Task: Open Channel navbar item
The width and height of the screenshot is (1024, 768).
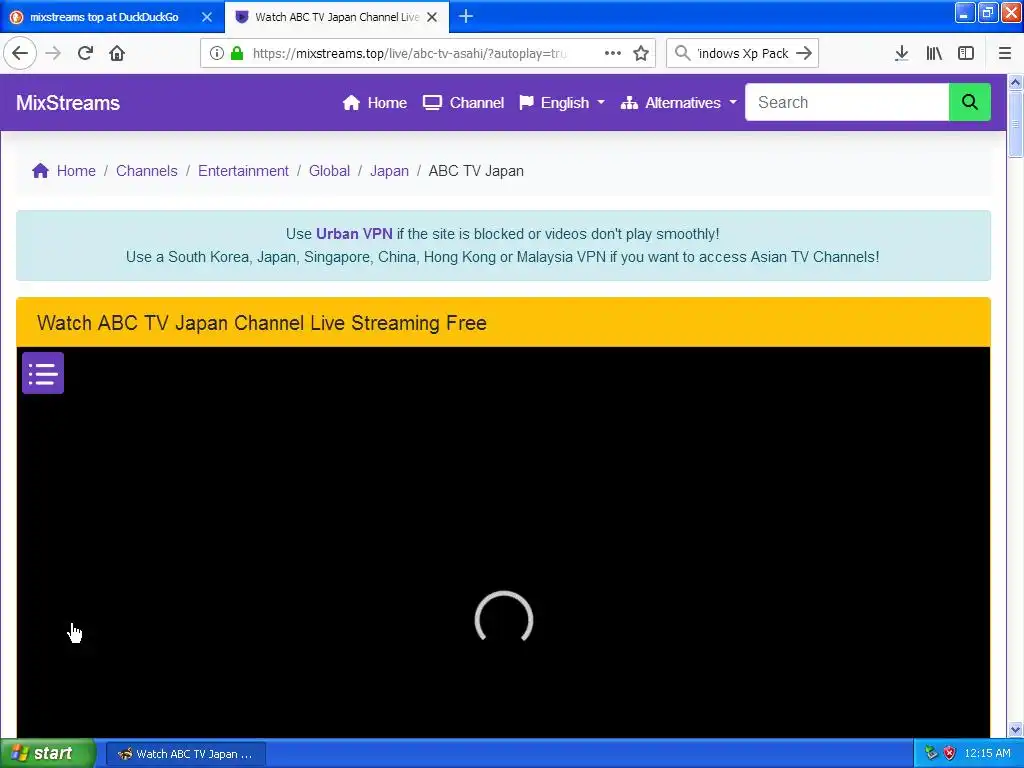Action: 464,103
